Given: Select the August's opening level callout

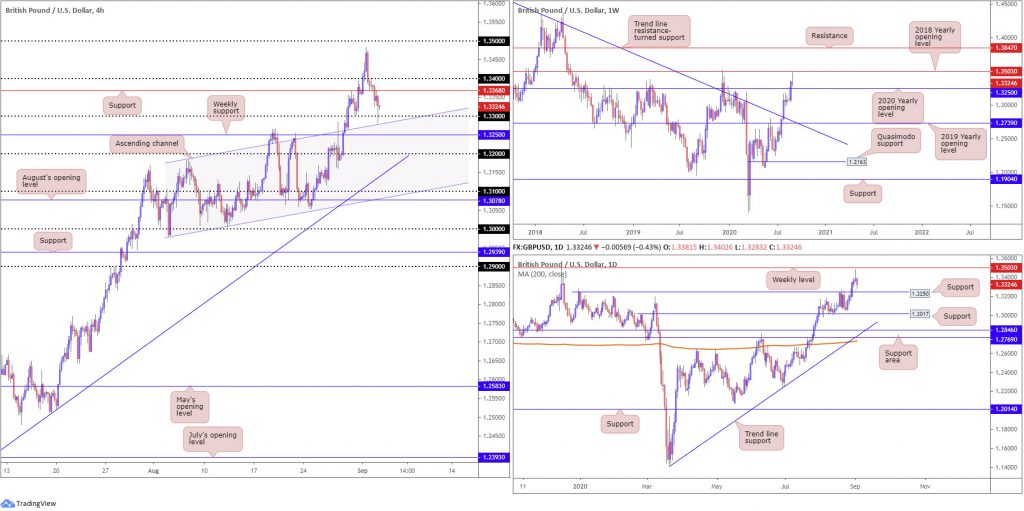Looking at the screenshot, I should coord(53,181).
